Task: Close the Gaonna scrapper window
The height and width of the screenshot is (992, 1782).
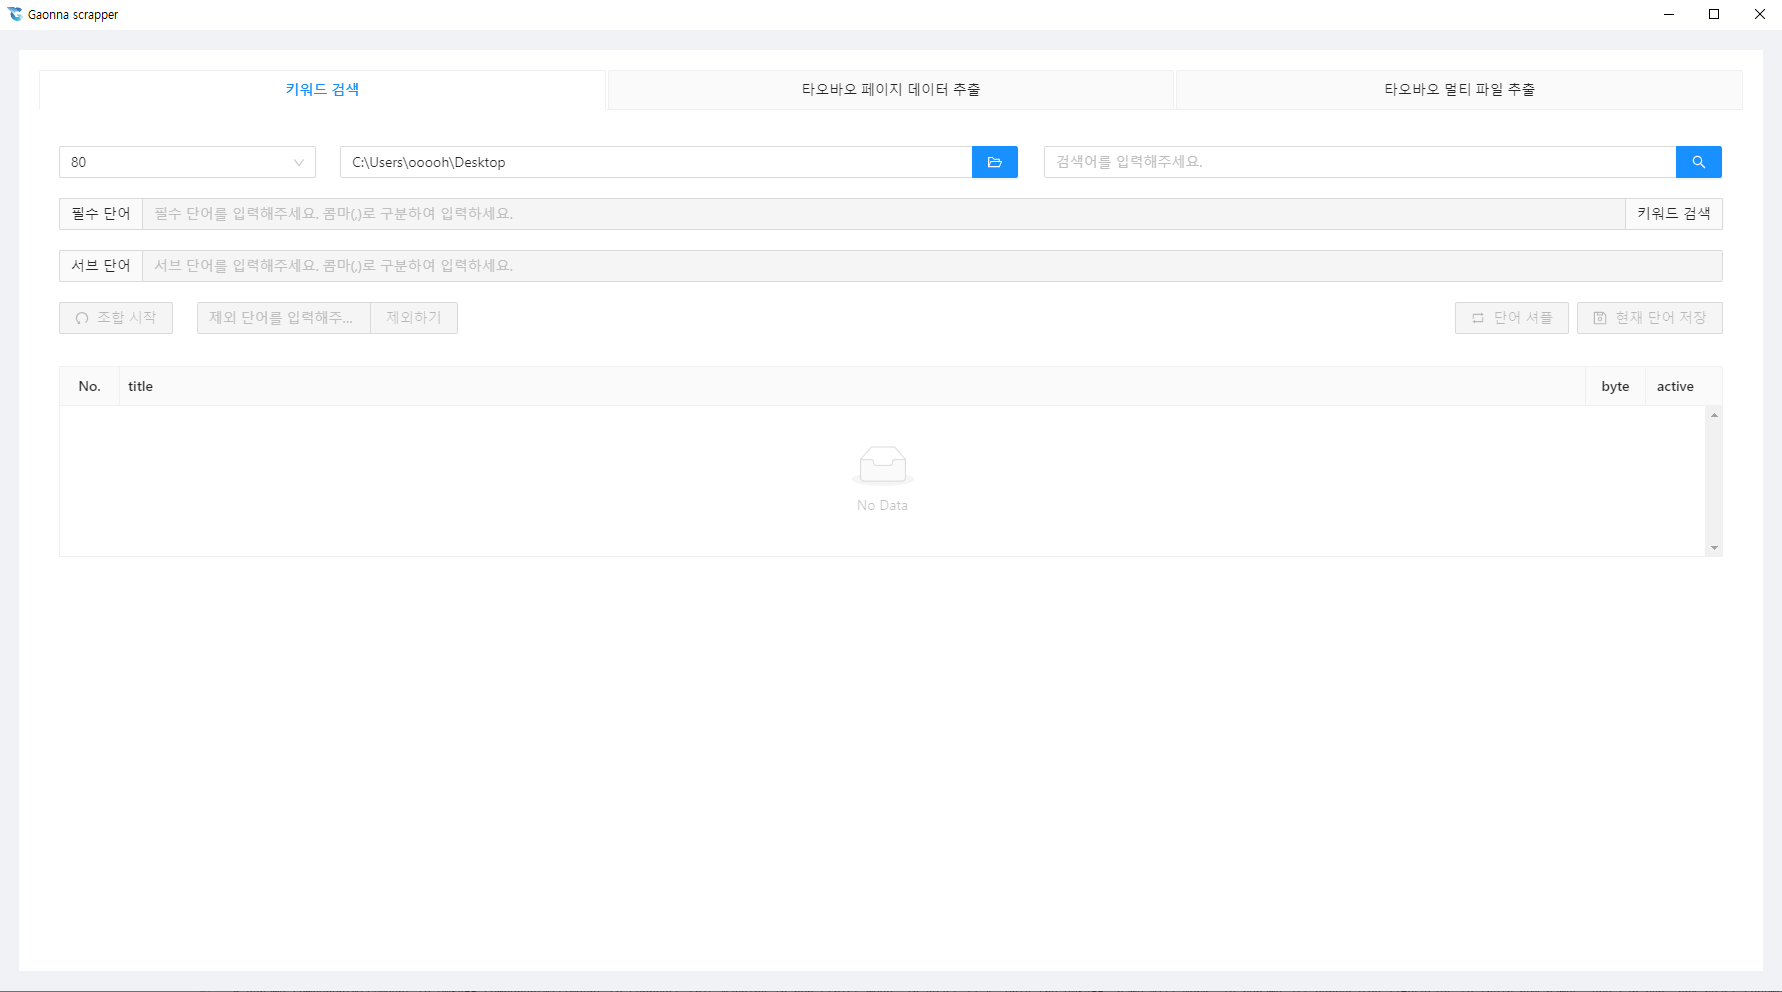Action: (1760, 14)
